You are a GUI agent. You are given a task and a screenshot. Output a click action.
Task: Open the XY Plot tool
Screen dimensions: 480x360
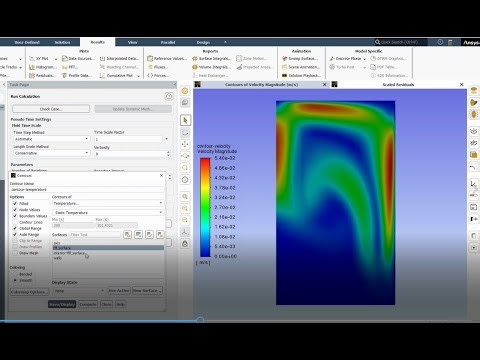(39, 59)
